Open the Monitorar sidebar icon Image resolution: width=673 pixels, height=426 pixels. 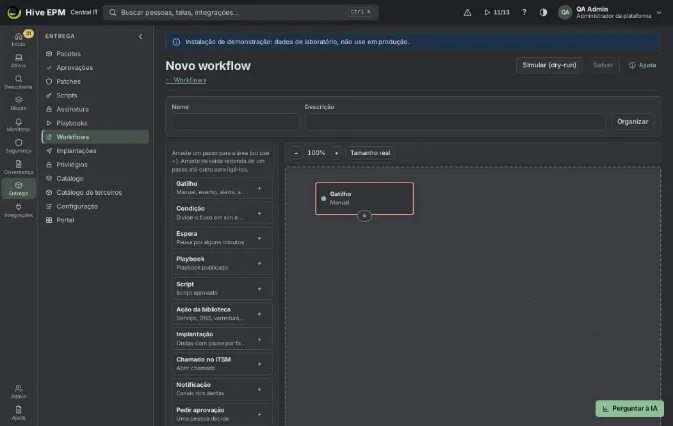18,124
